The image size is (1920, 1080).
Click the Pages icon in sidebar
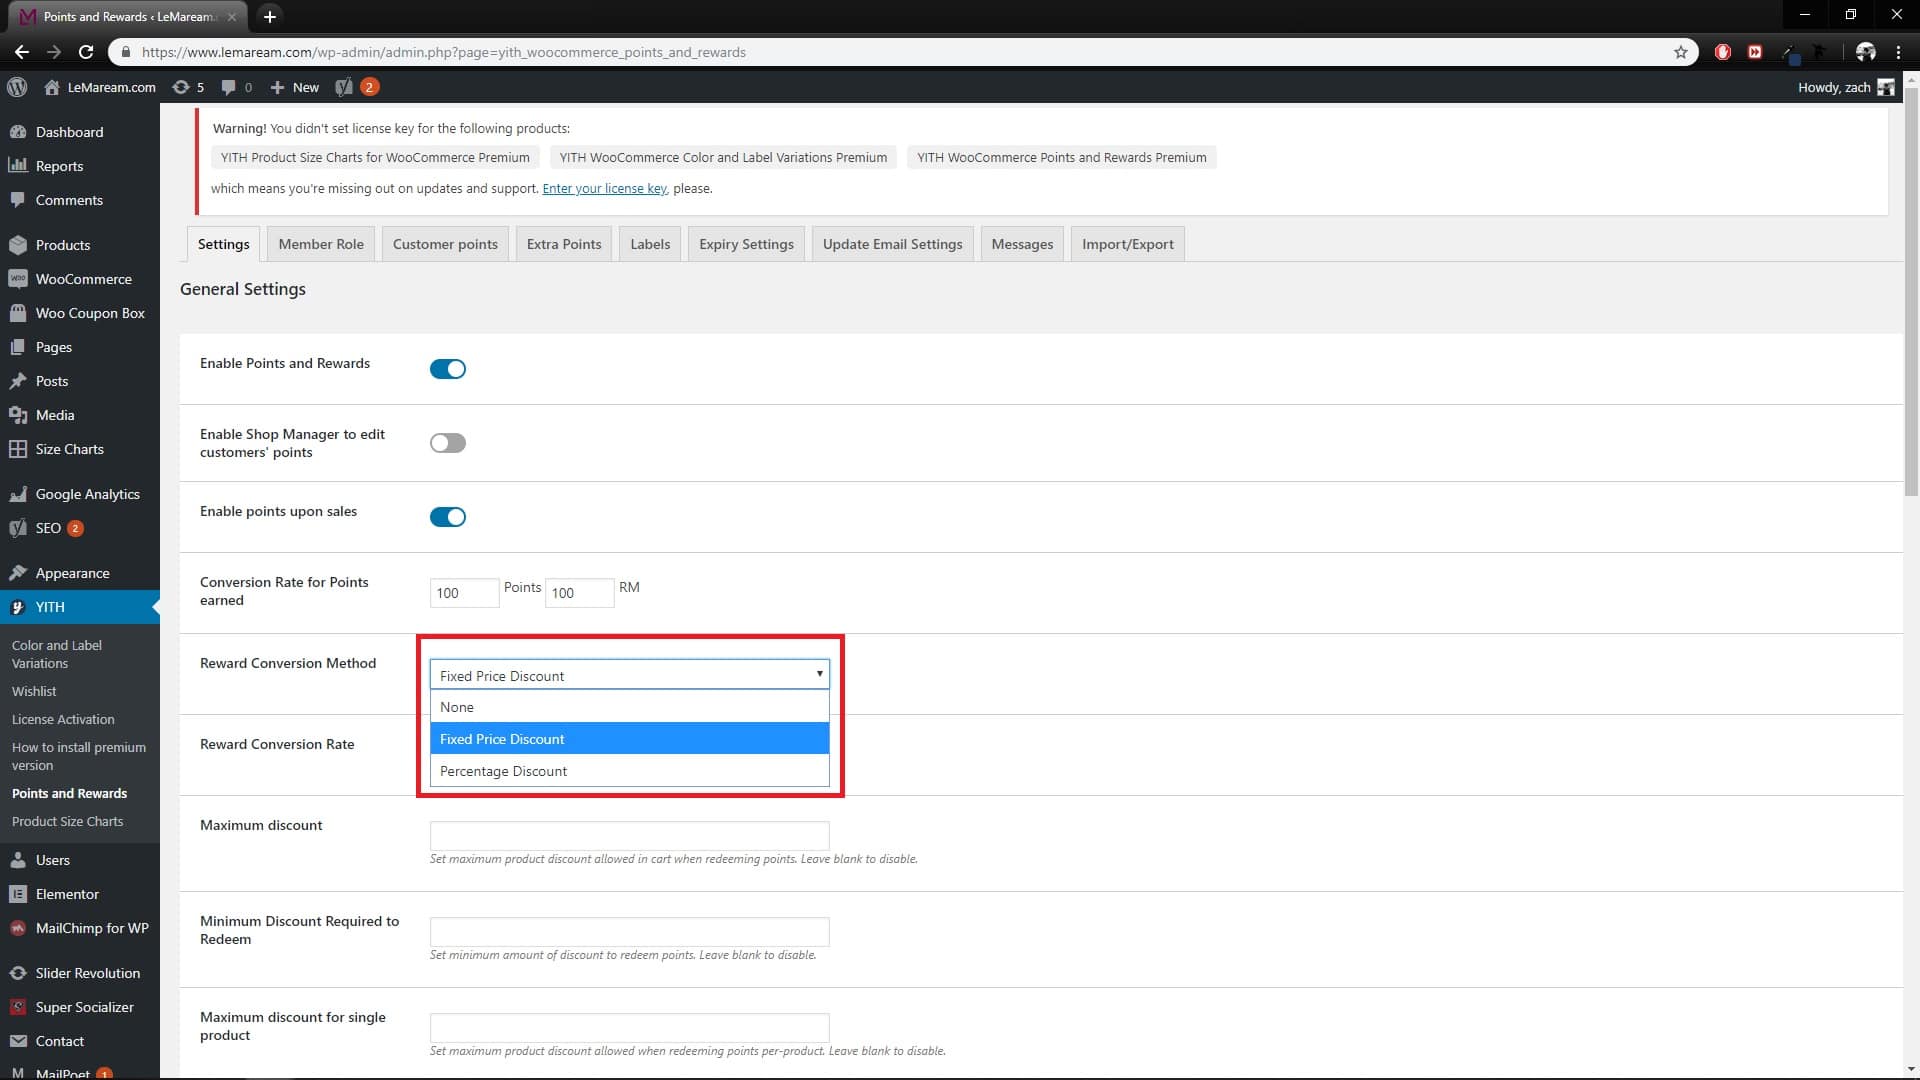point(18,347)
